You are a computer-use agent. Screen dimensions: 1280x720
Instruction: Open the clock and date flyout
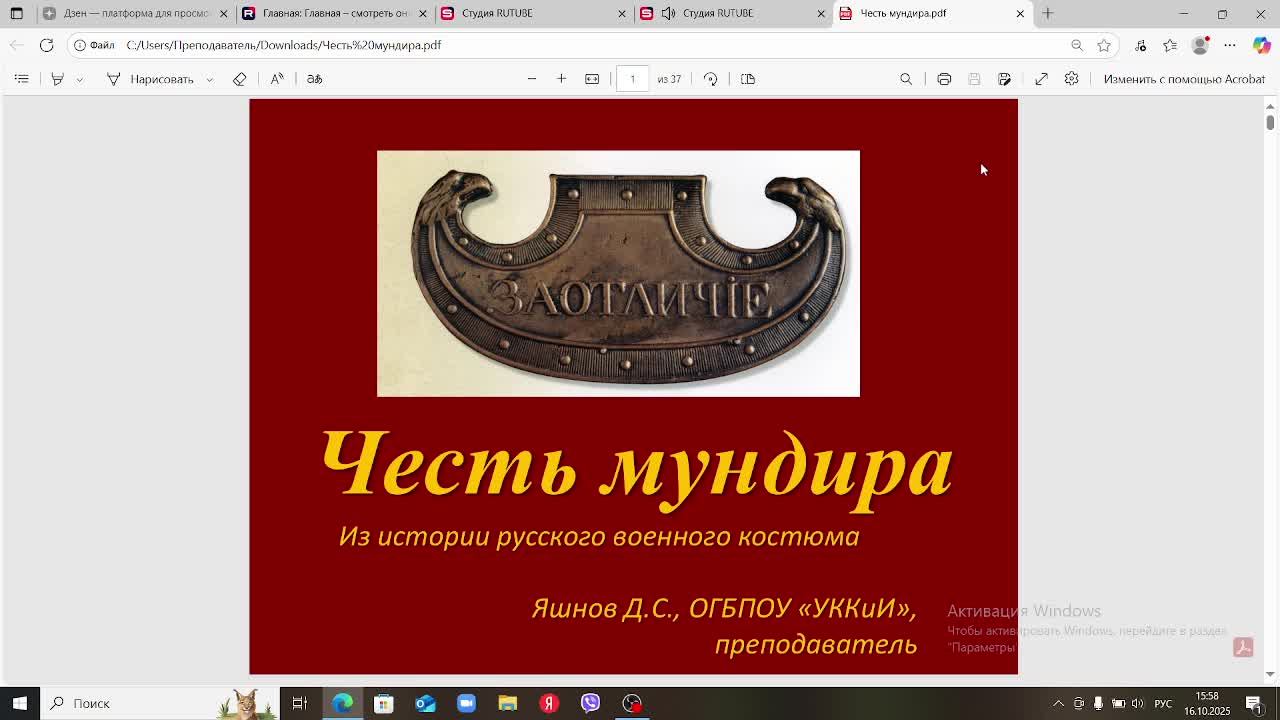(x=1207, y=703)
